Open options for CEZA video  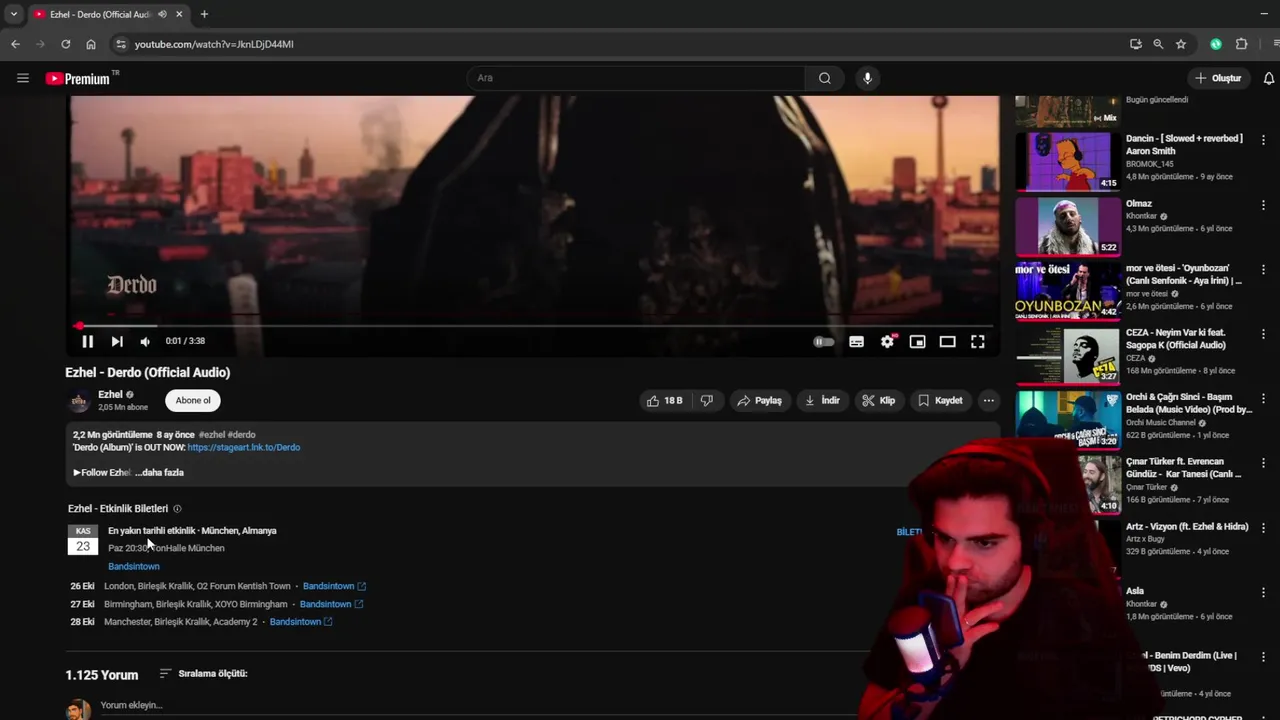click(x=1263, y=334)
